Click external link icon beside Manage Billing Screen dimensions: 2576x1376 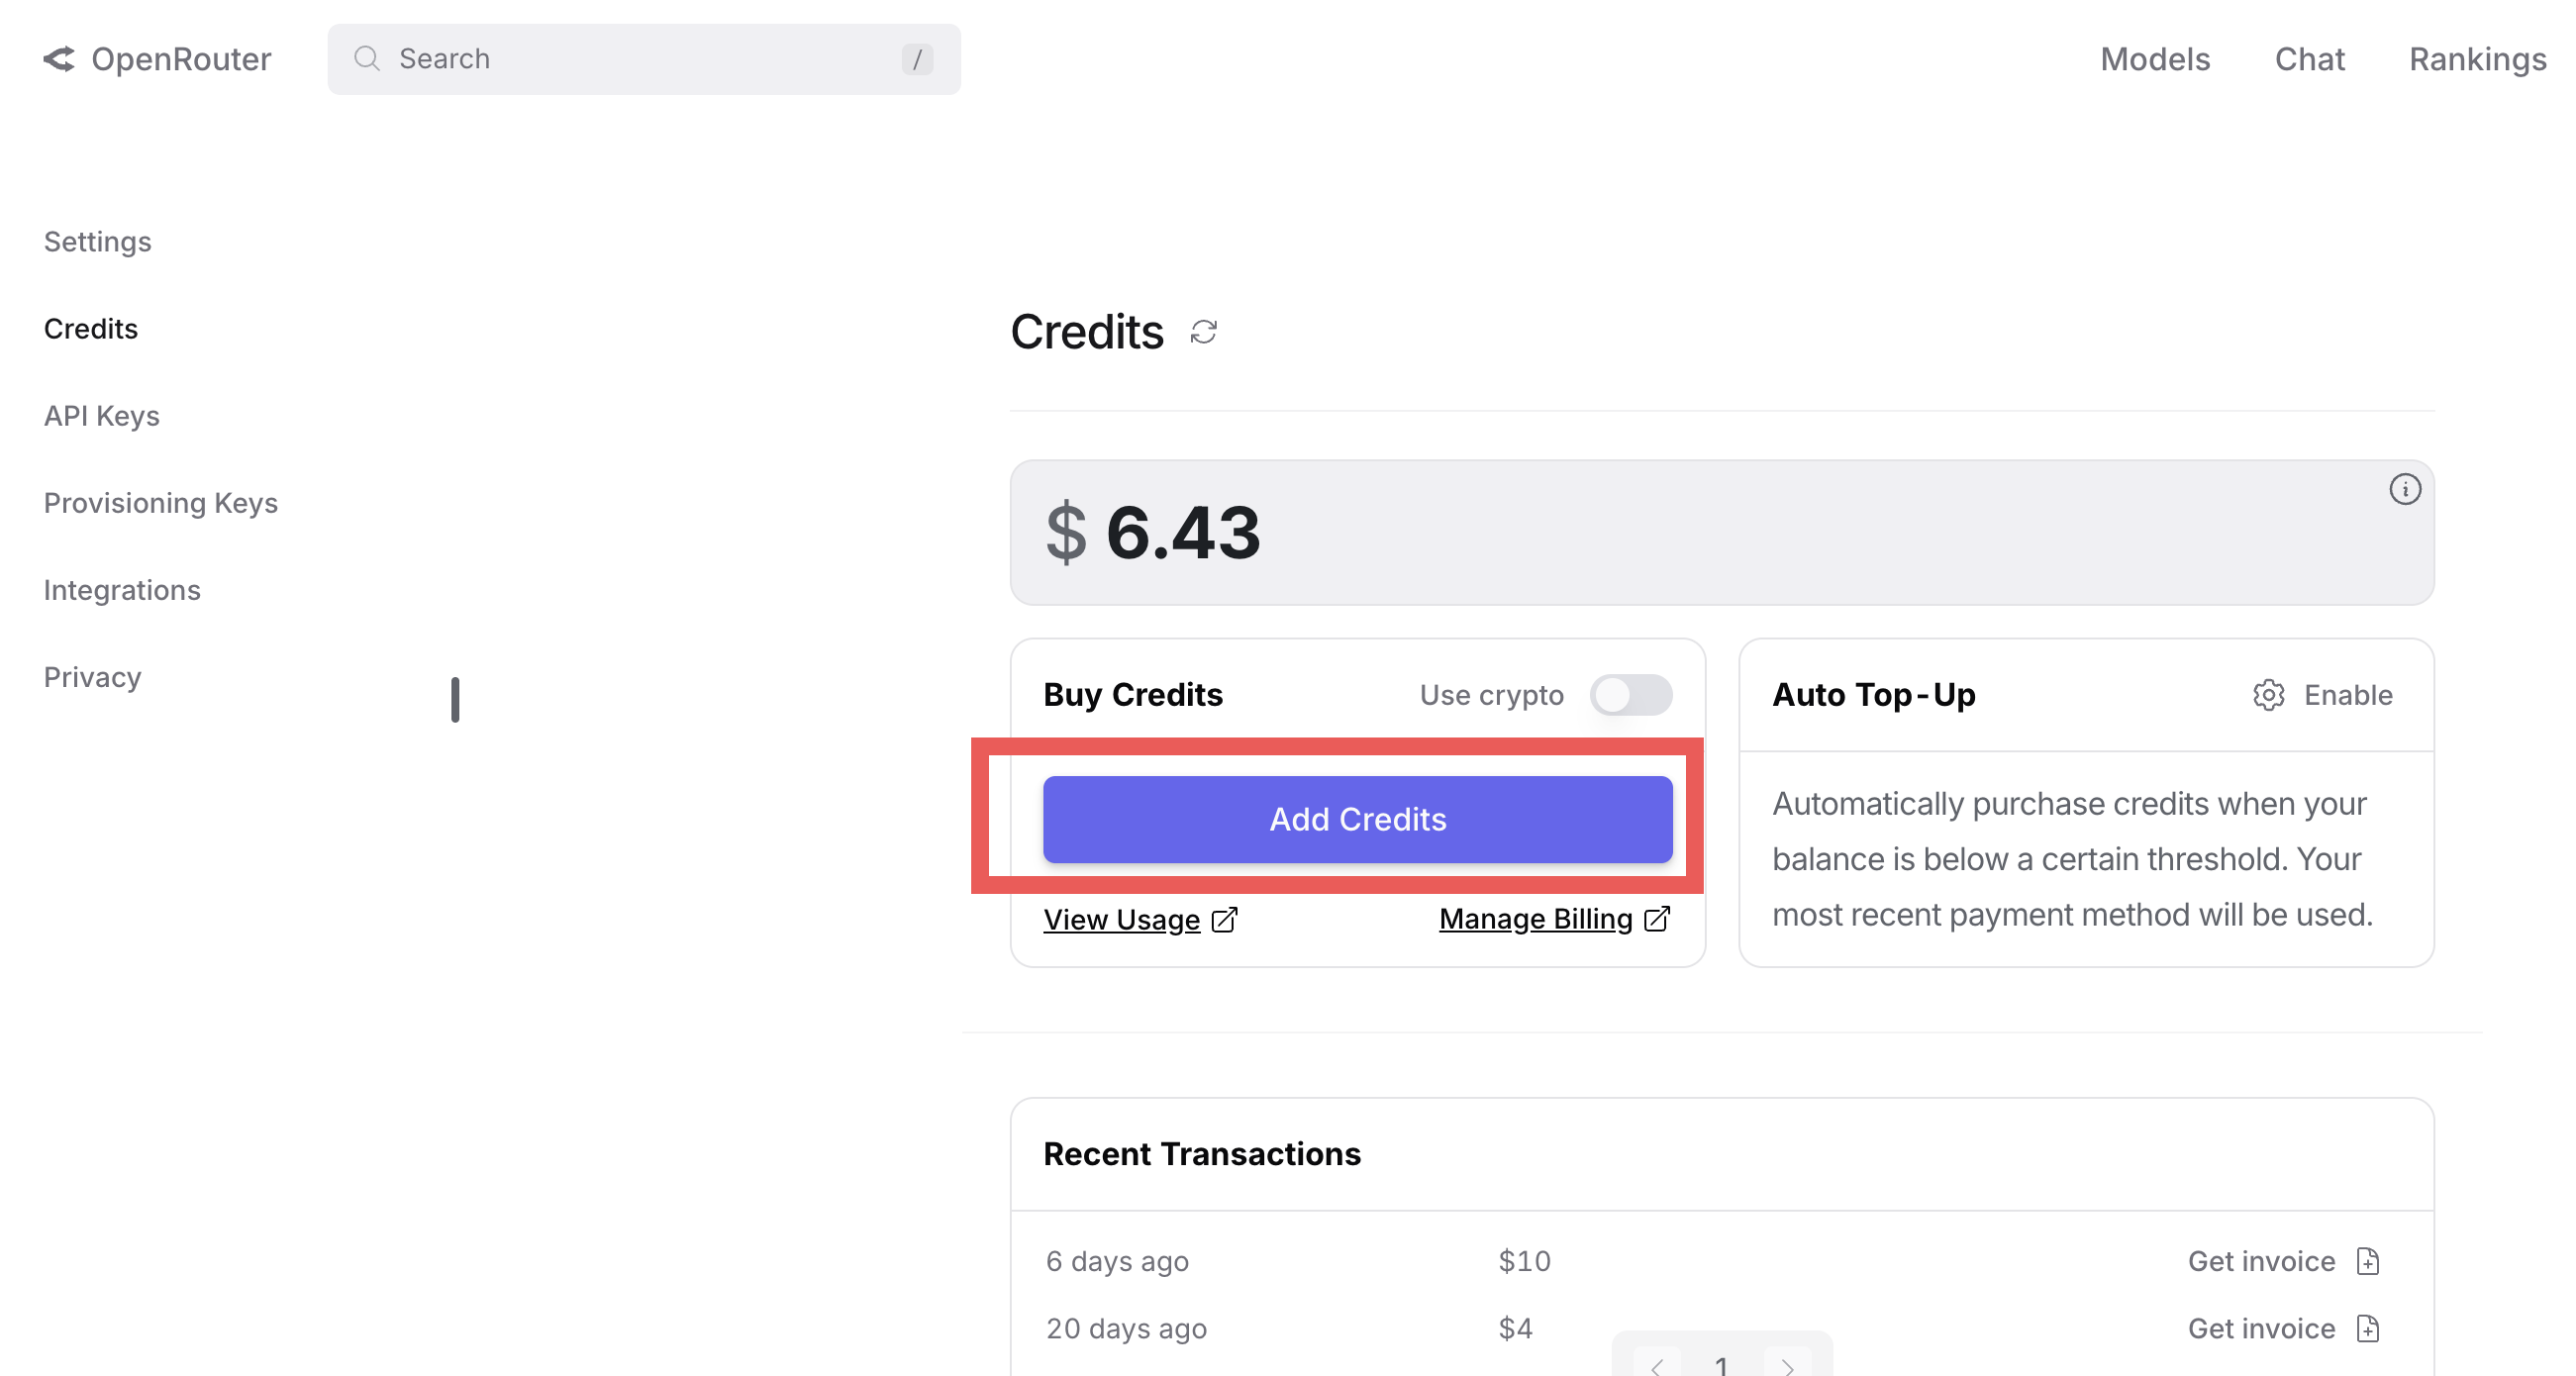[x=1656, y=918]
